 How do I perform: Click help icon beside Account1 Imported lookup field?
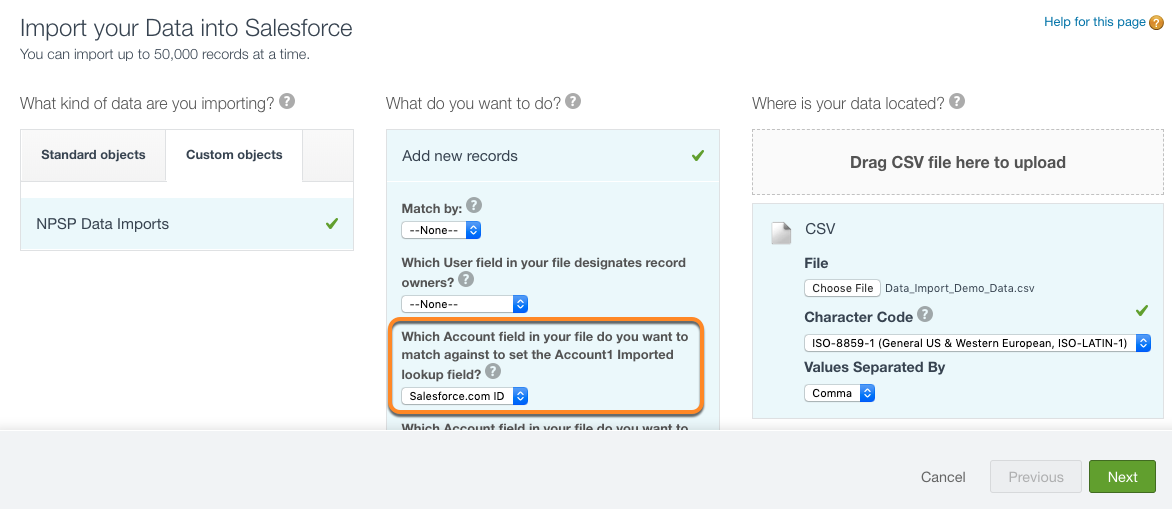click(493, 371)
